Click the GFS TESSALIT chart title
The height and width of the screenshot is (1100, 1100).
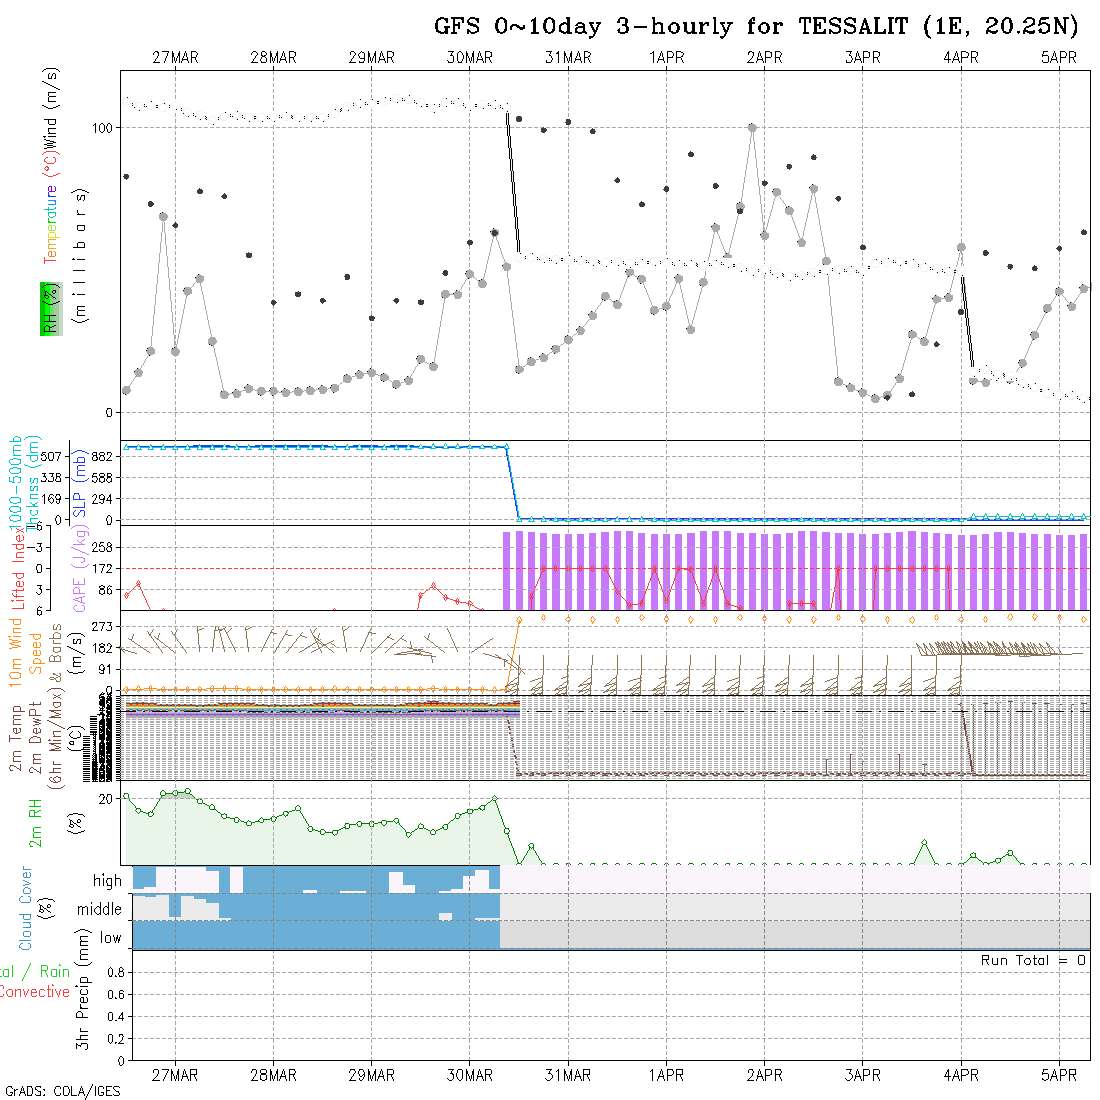[x=755, y=27]
